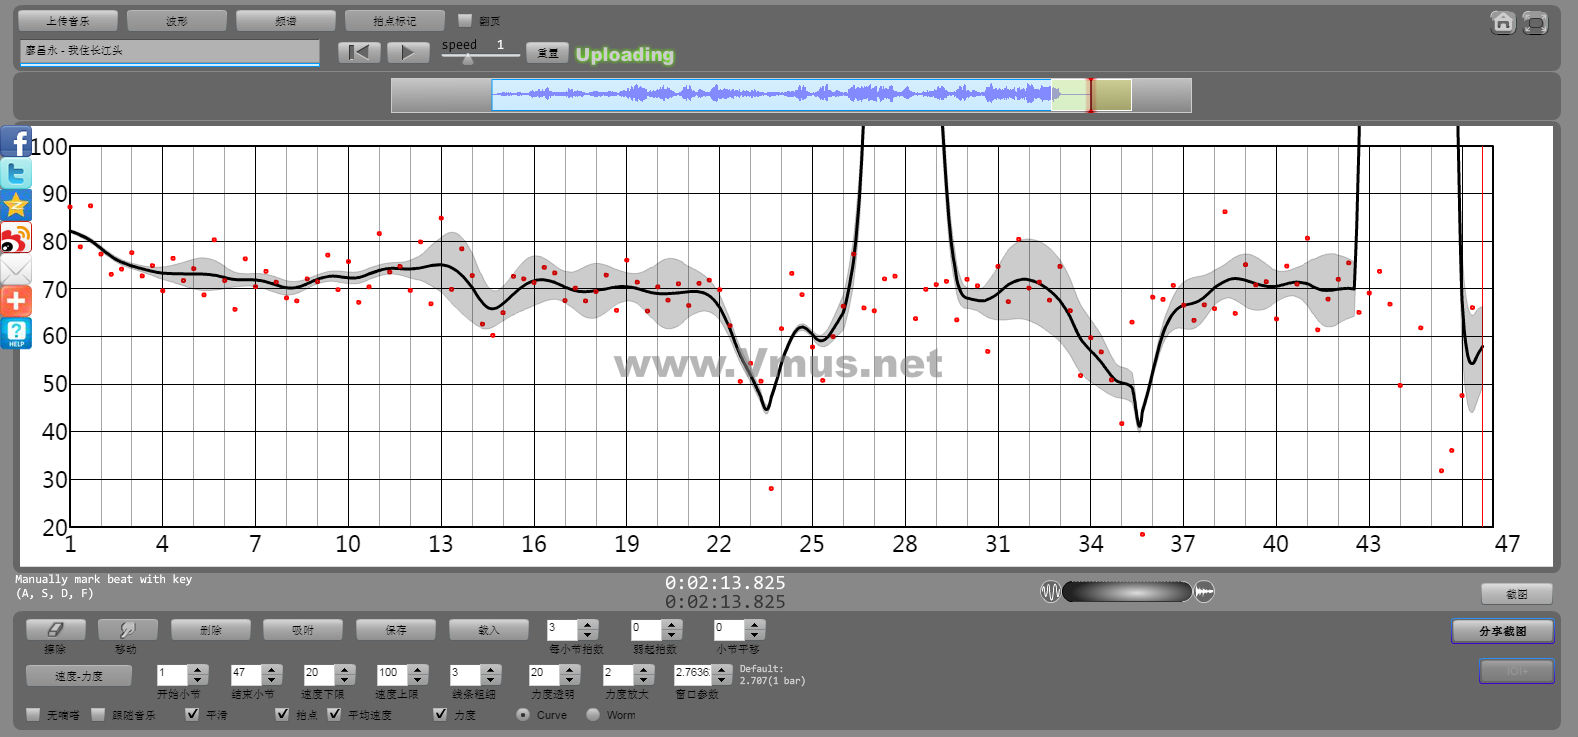The image size is (1578, 737).
Task: Click the home icon at top right
Action: click(1502, 22)
